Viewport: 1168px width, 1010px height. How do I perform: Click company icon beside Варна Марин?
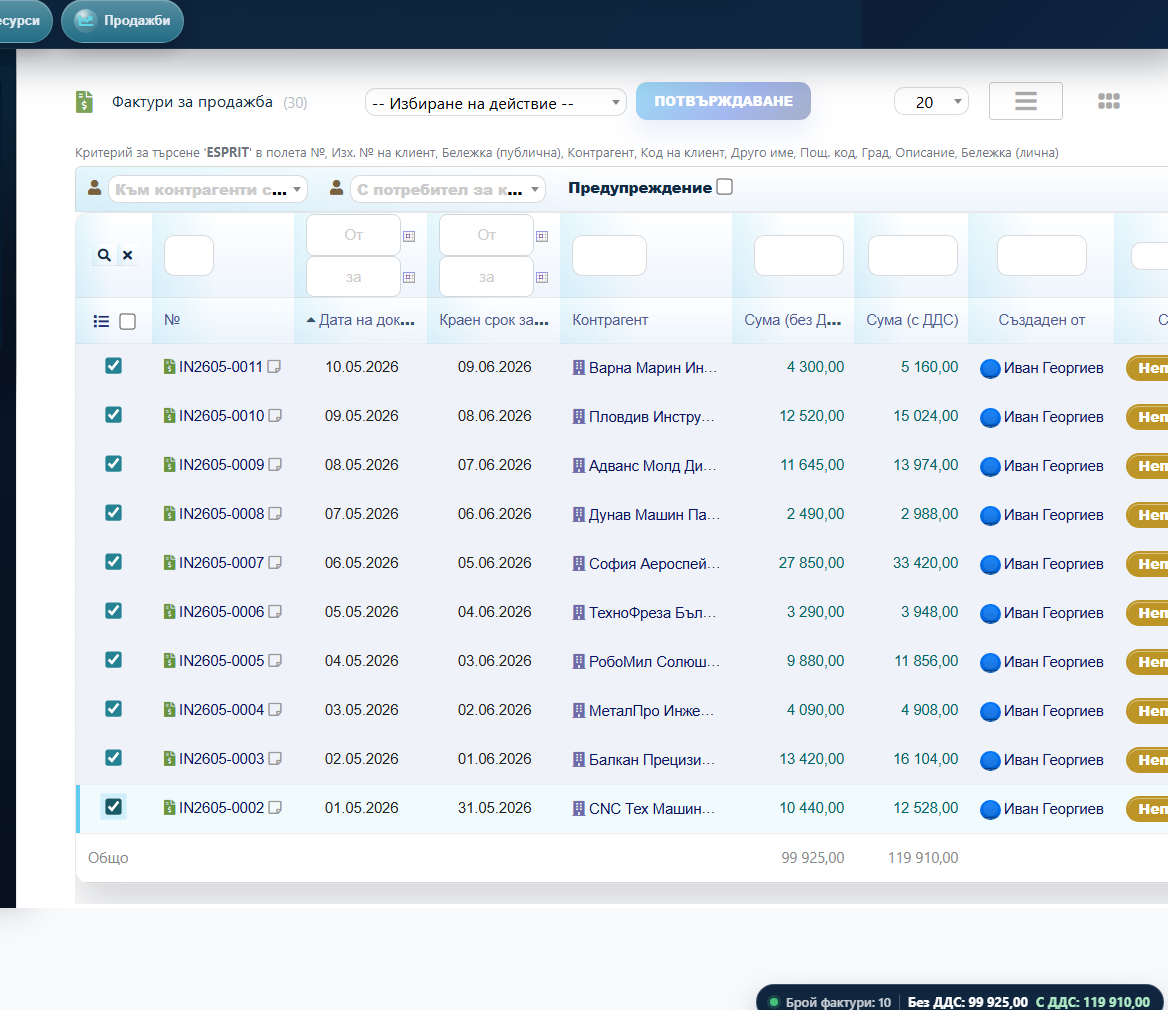click(579, 367)
